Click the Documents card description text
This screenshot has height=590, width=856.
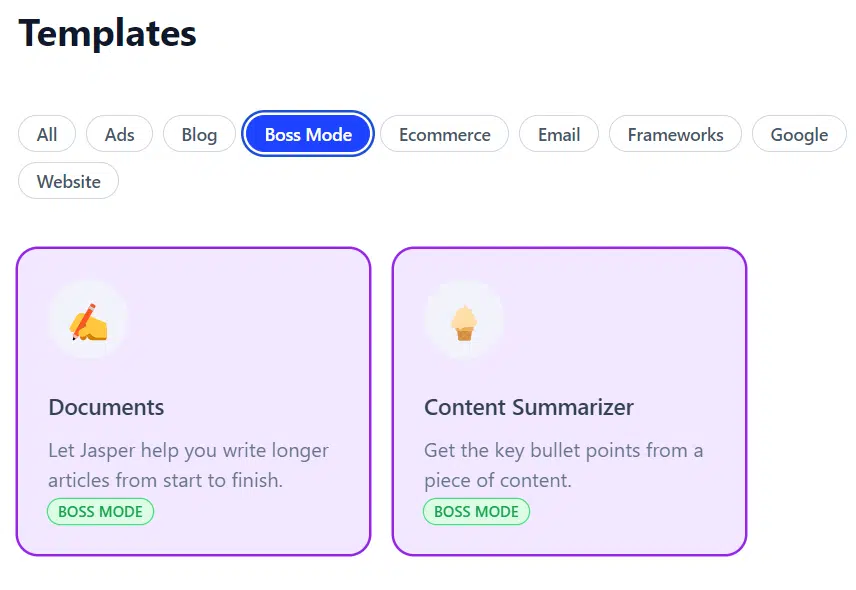[x=188, y=465]
